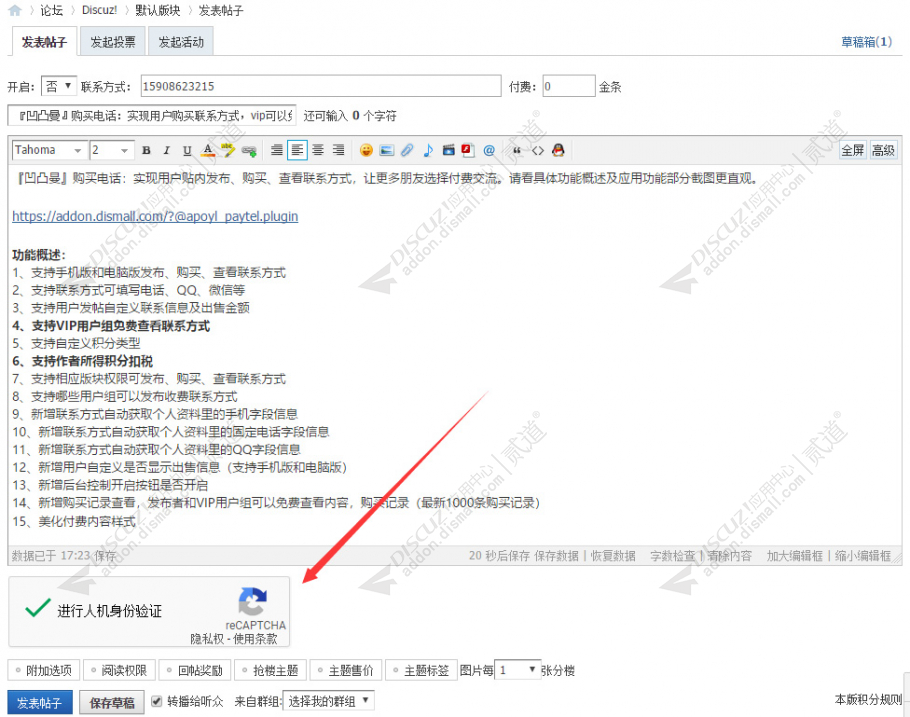910x717 pixels.
Task: Click 恢复数据 in the editor footer
Action: 613,556
